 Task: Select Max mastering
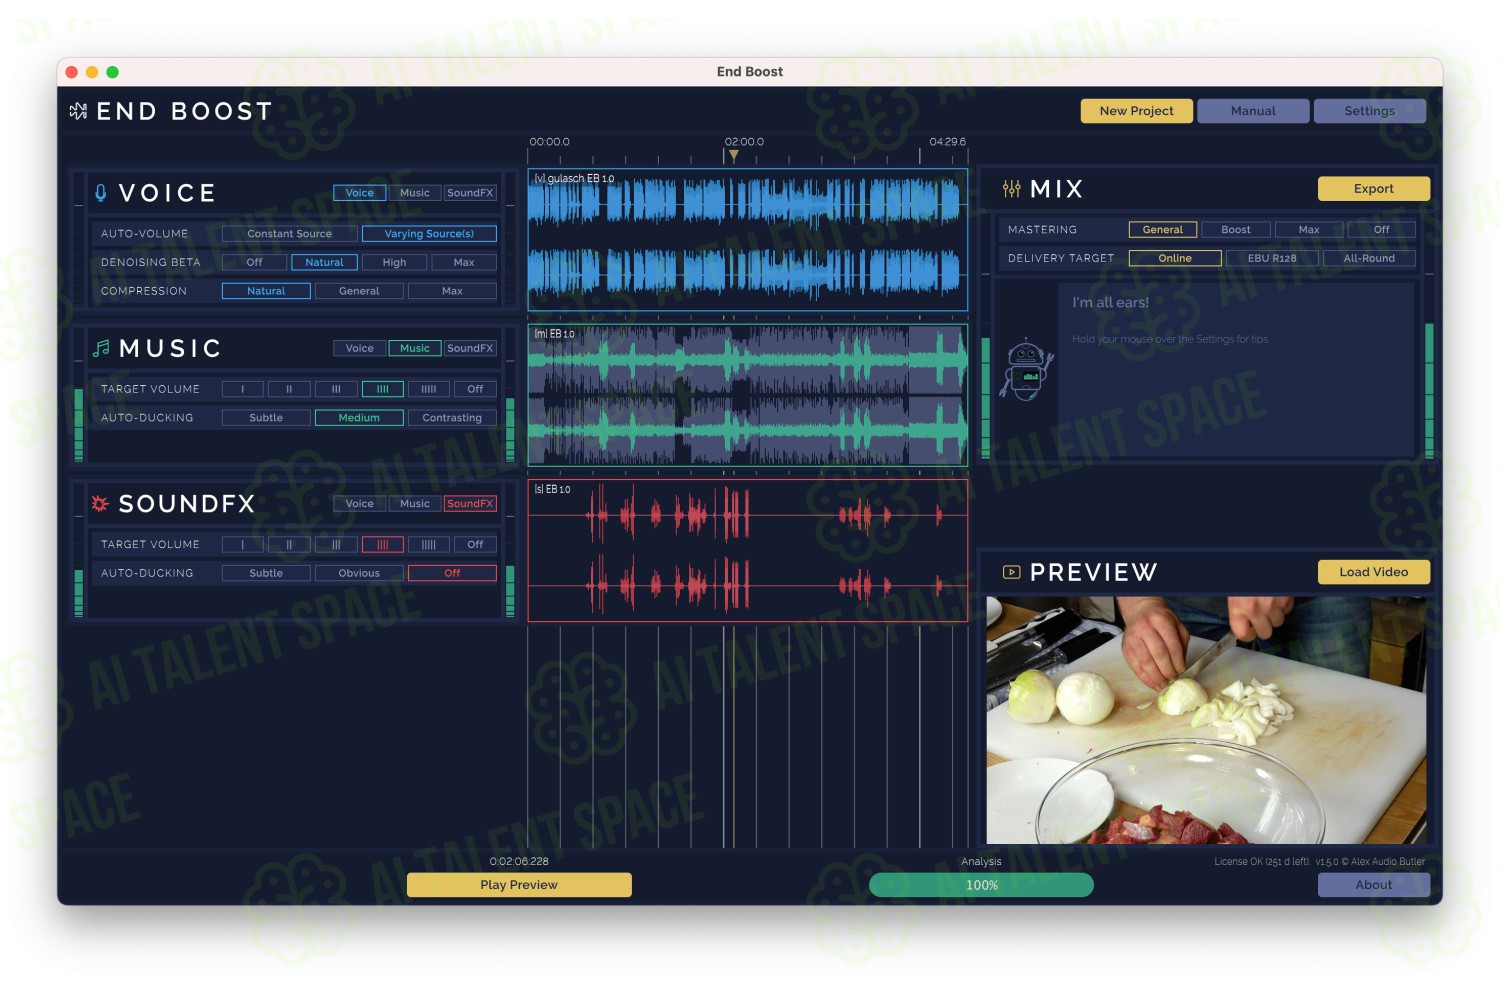pos(1309,230)
